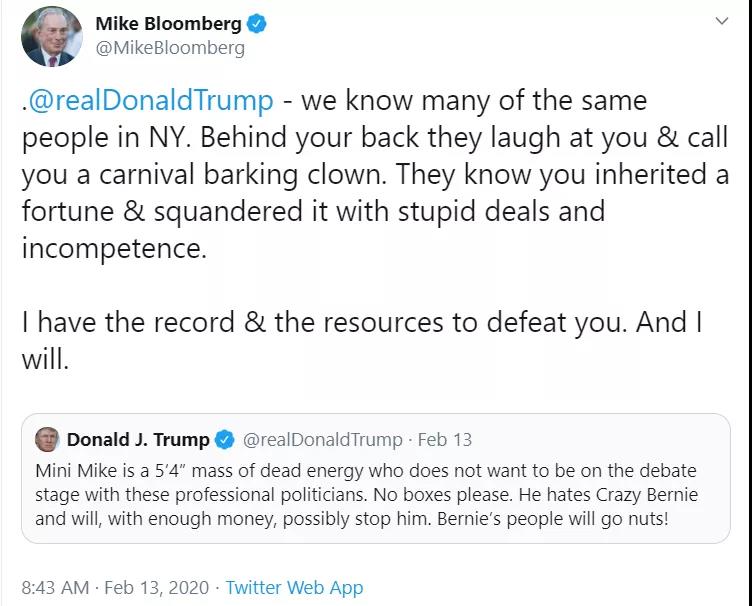Open the Donald J. Trump name in quoted tweet
The image size is (752, 606).
pyautogui.click(x=138, y=439)
